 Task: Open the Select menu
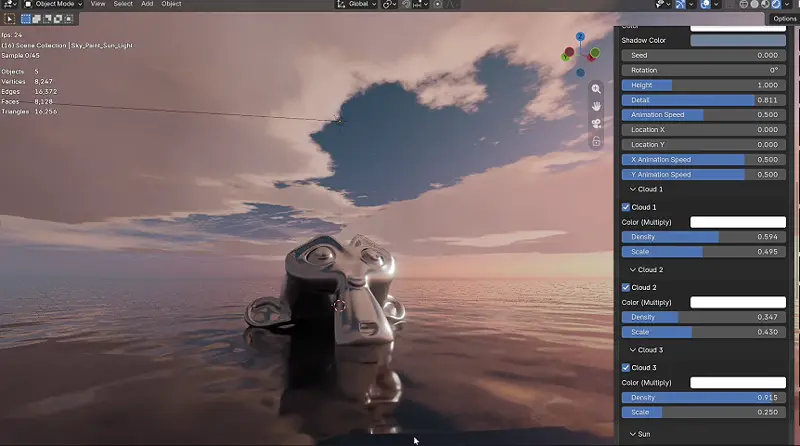123,4
